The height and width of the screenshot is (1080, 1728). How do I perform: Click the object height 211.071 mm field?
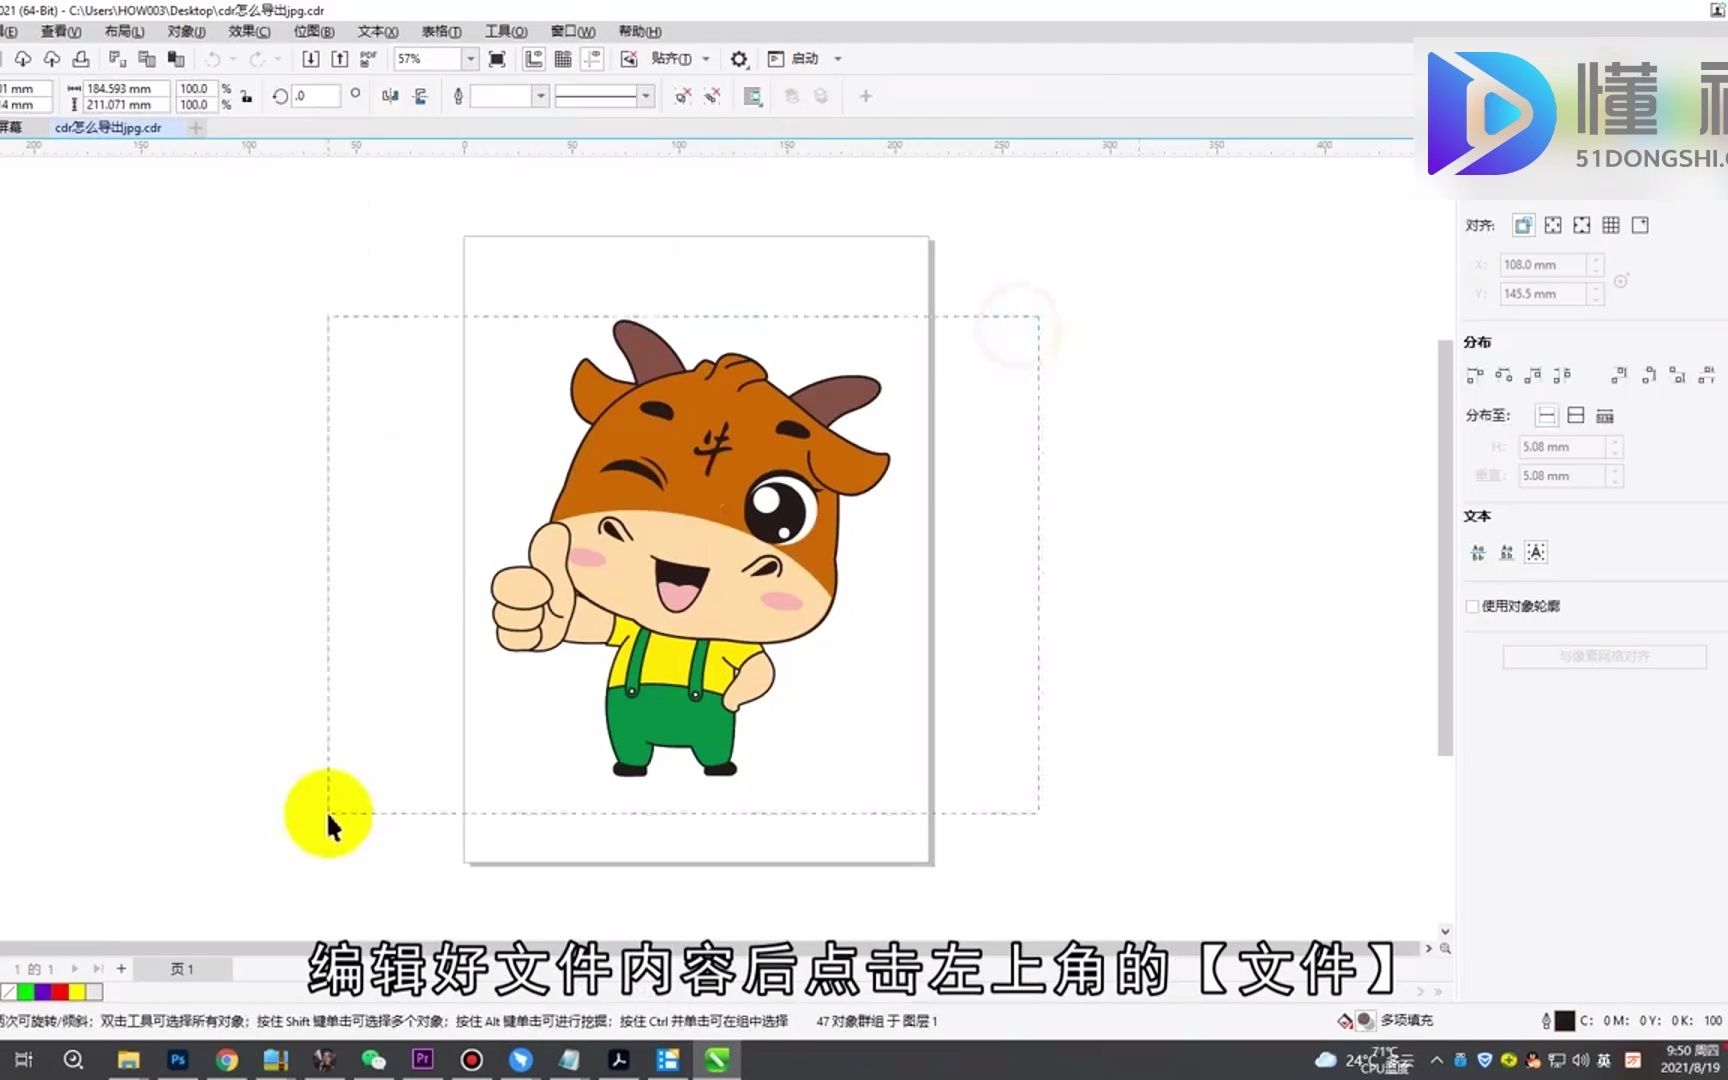(126, 104)
